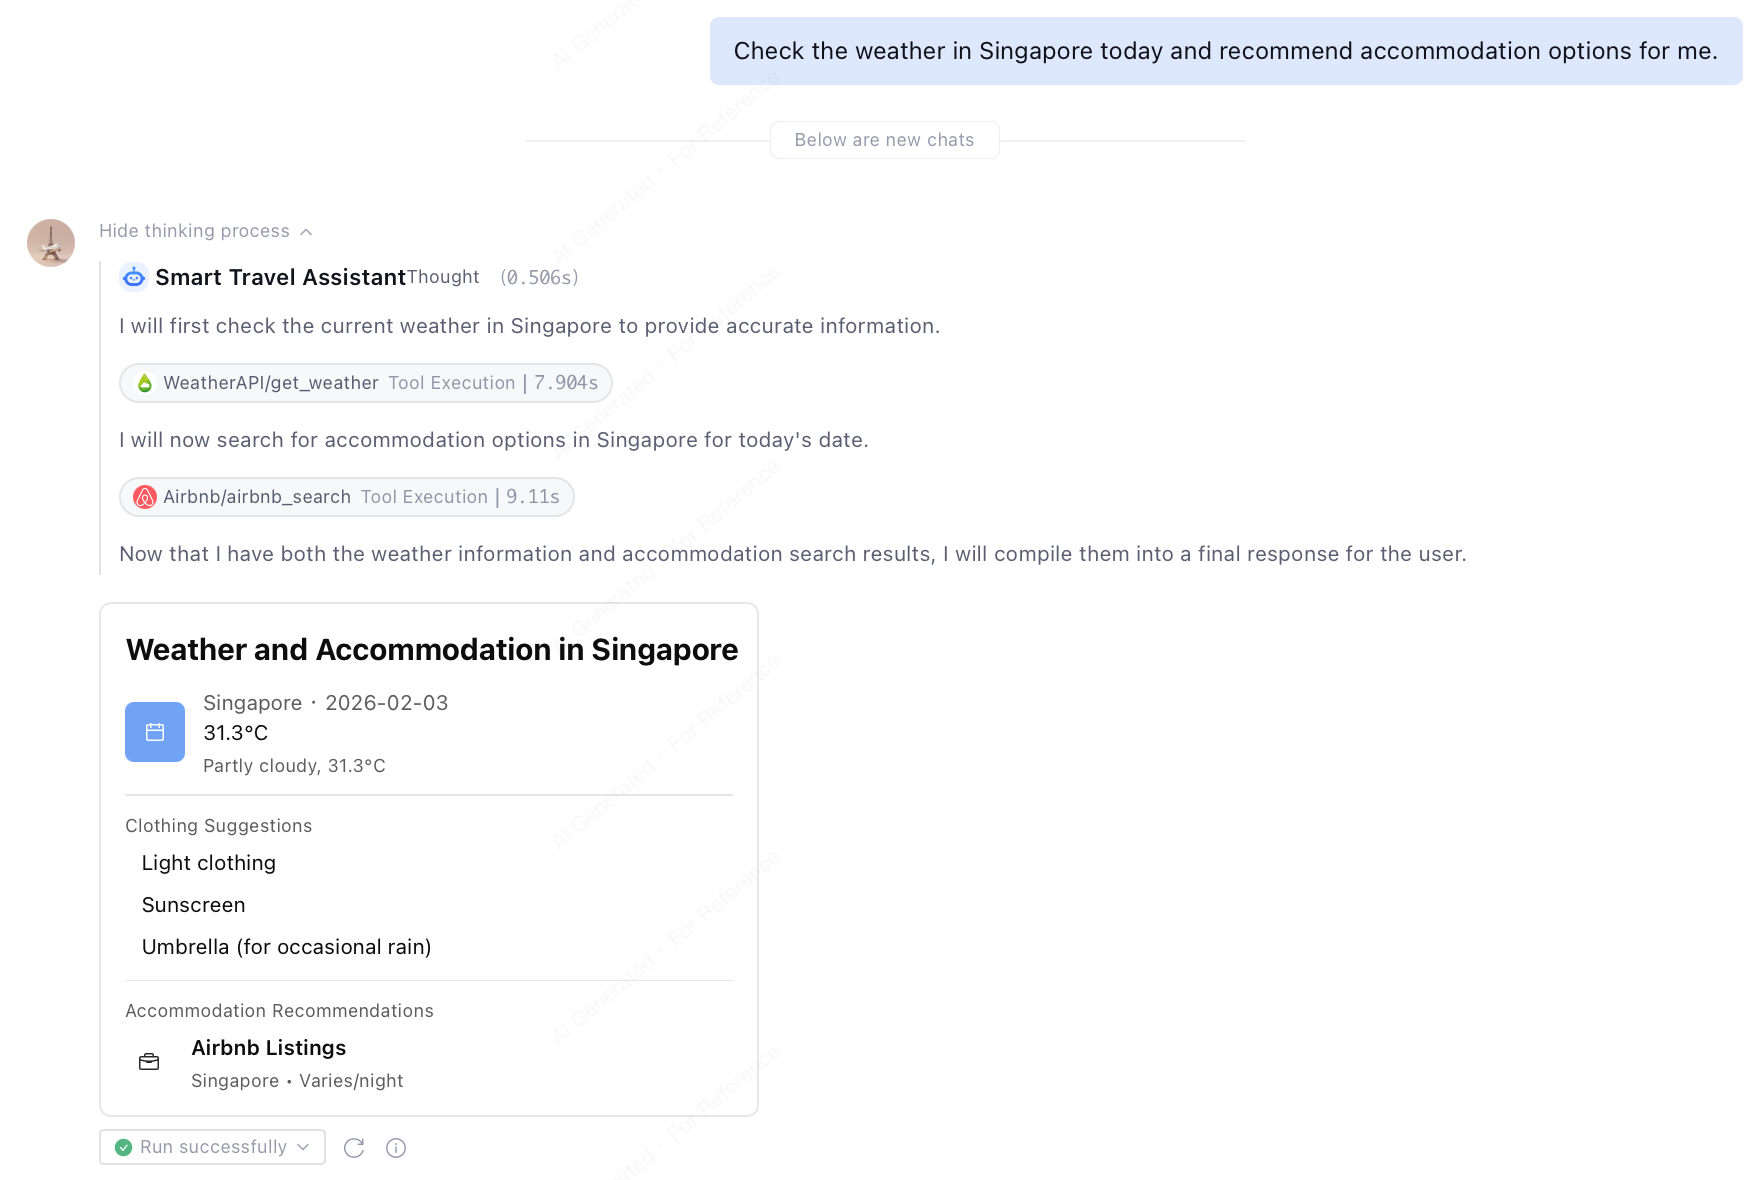The image size is (1760, 1180).
Task: Click the blue calendar icon in weather card
Action: click(x=155, y=732)
